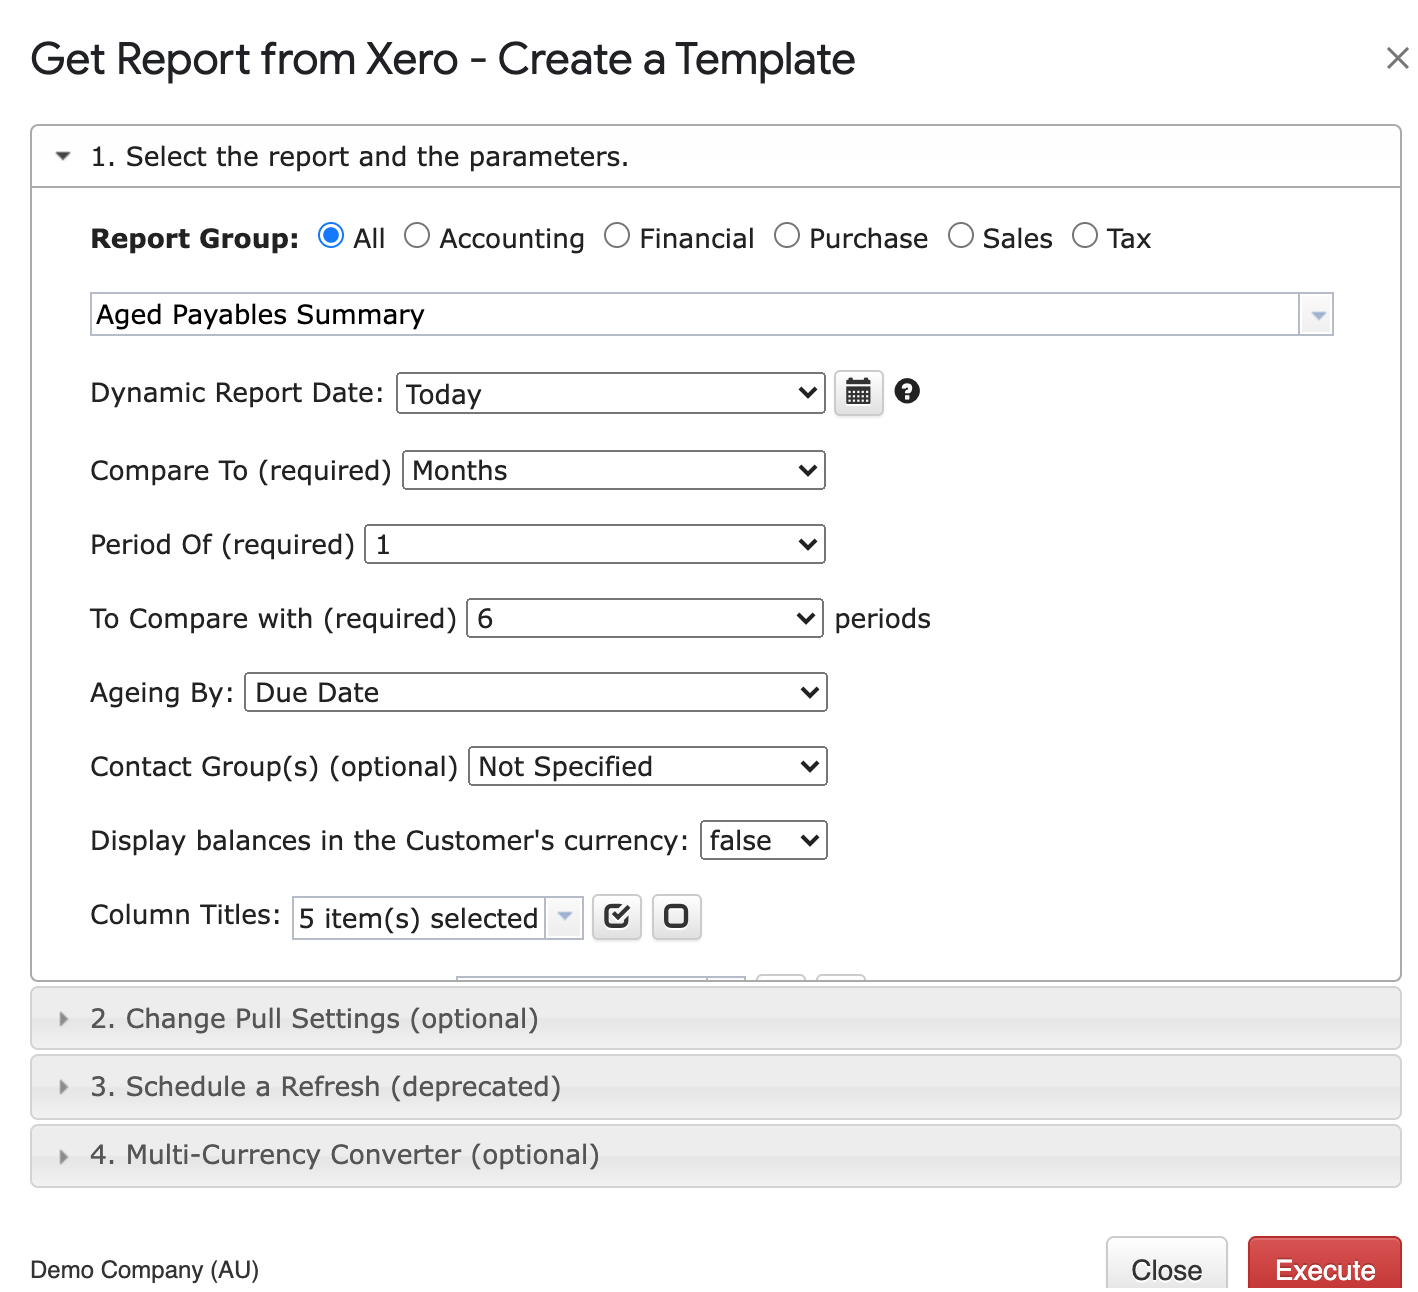Image resolution: width=1418 pixels, height=1292 pixels.
Task: Deselect all column titles square icon
Action: (x=676, y=916)
